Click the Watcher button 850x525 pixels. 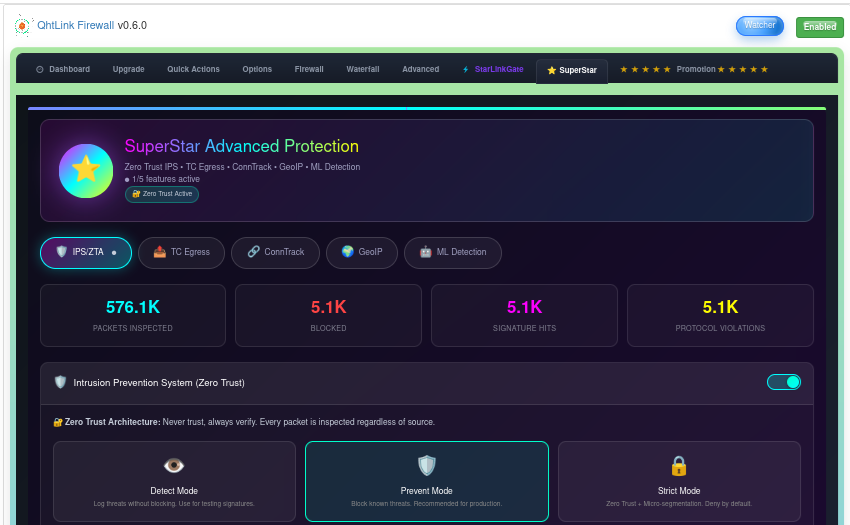pos(760,26)
